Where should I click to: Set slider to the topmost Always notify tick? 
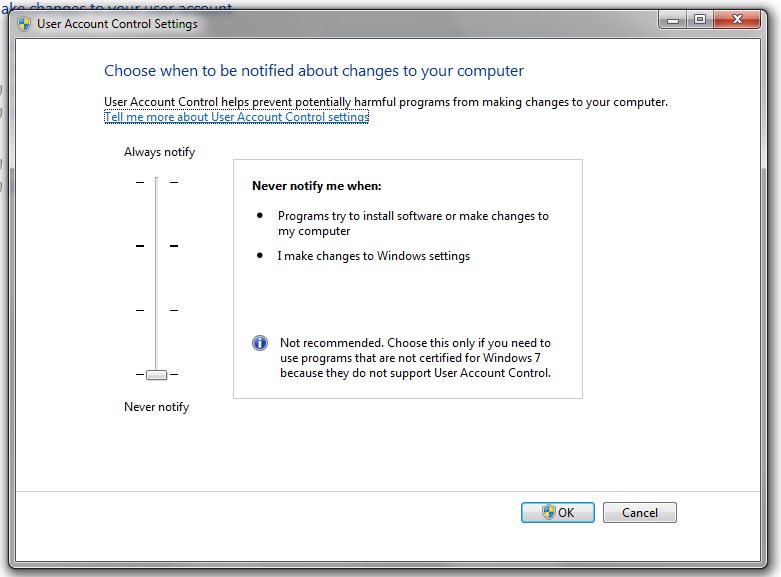[156, 182]
